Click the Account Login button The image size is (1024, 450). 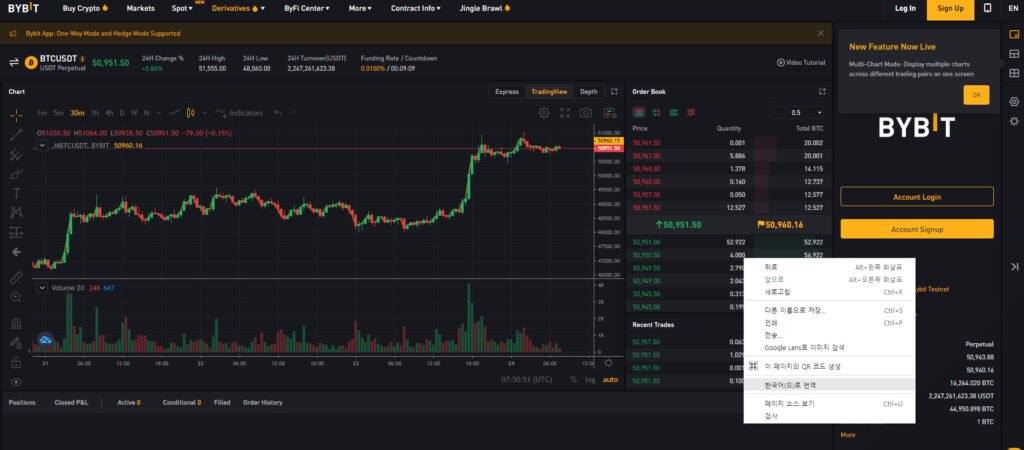tap(917, 197)
